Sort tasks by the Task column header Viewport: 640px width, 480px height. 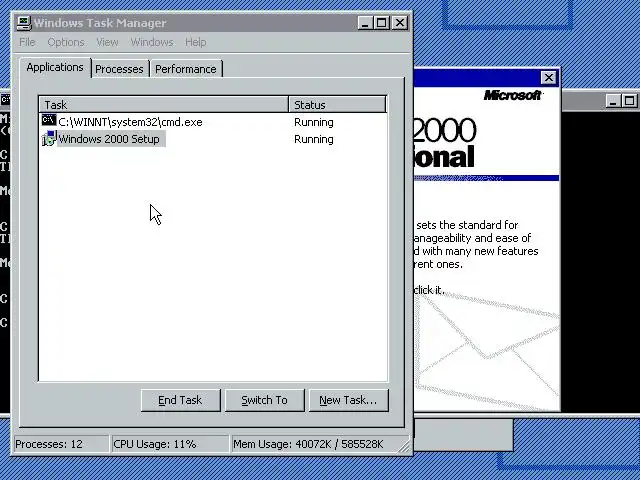click(164, 105)
